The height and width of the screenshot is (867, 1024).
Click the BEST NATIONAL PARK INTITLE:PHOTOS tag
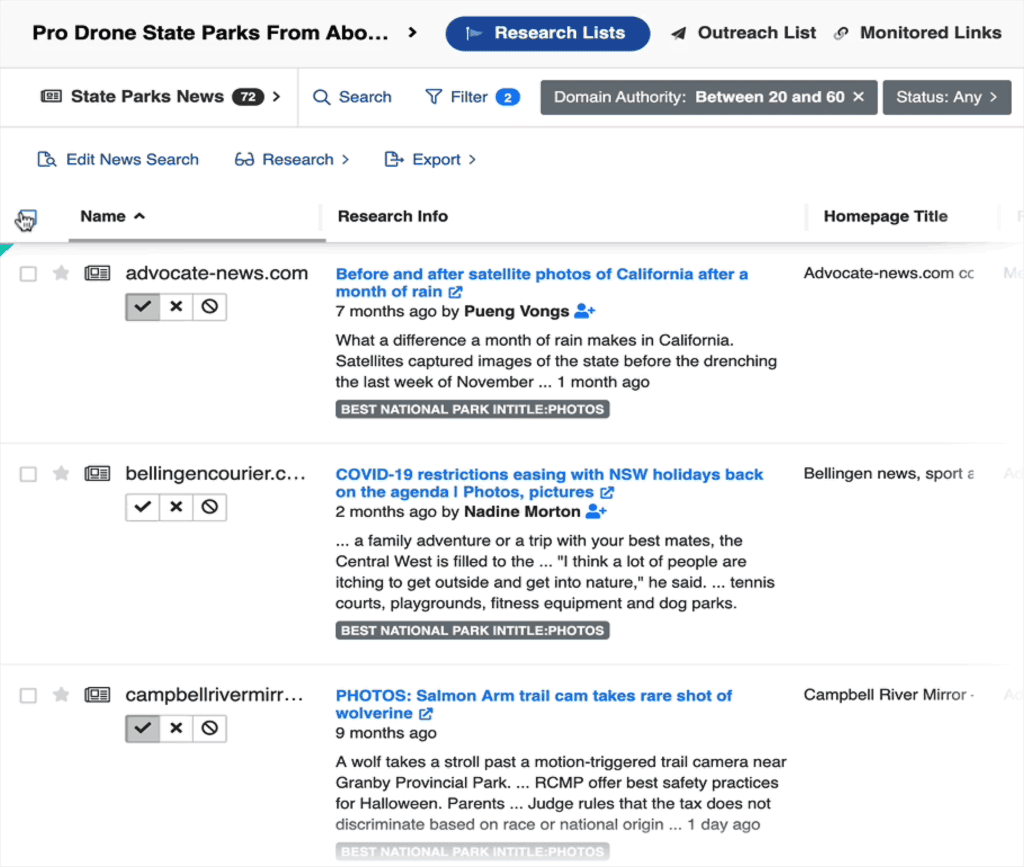(472, 408)
